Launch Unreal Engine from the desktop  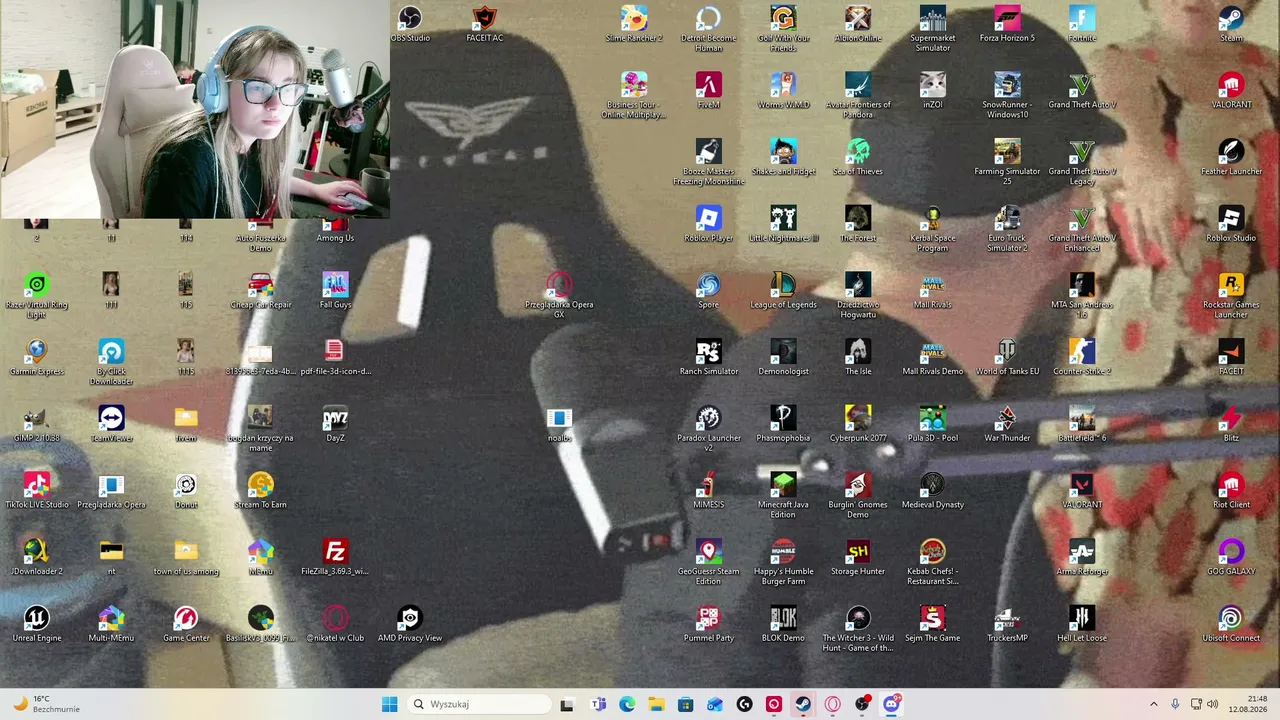[x=36, y=624]
